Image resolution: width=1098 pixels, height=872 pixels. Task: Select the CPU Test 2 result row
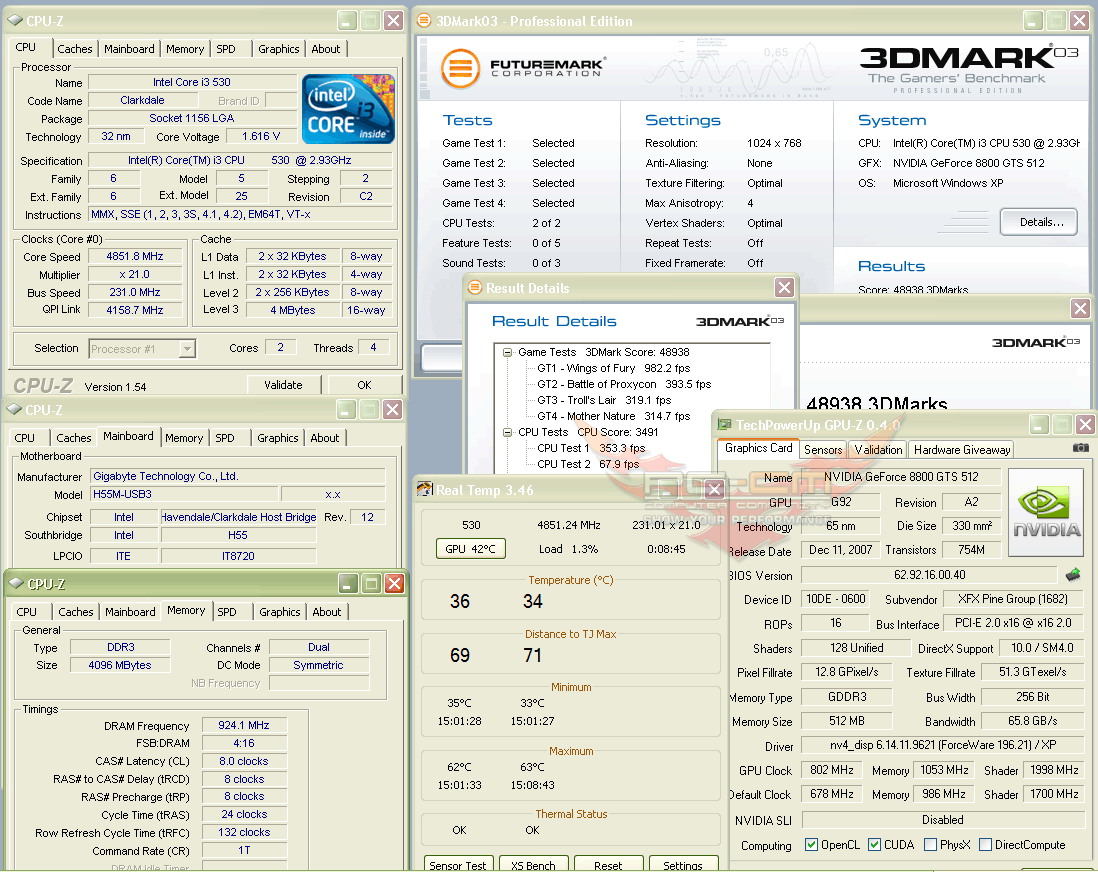coord(588,464)
